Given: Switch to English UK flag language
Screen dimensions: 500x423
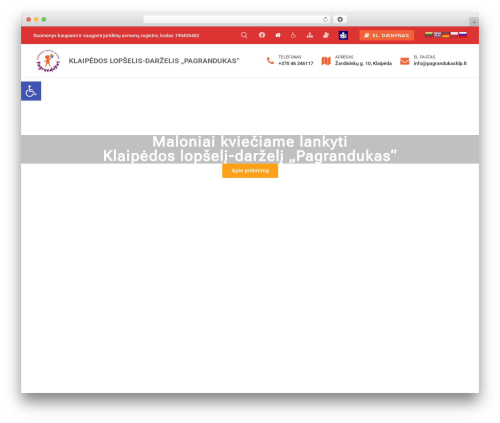Looking at the screenshot, I should click(x=437, y=34).
